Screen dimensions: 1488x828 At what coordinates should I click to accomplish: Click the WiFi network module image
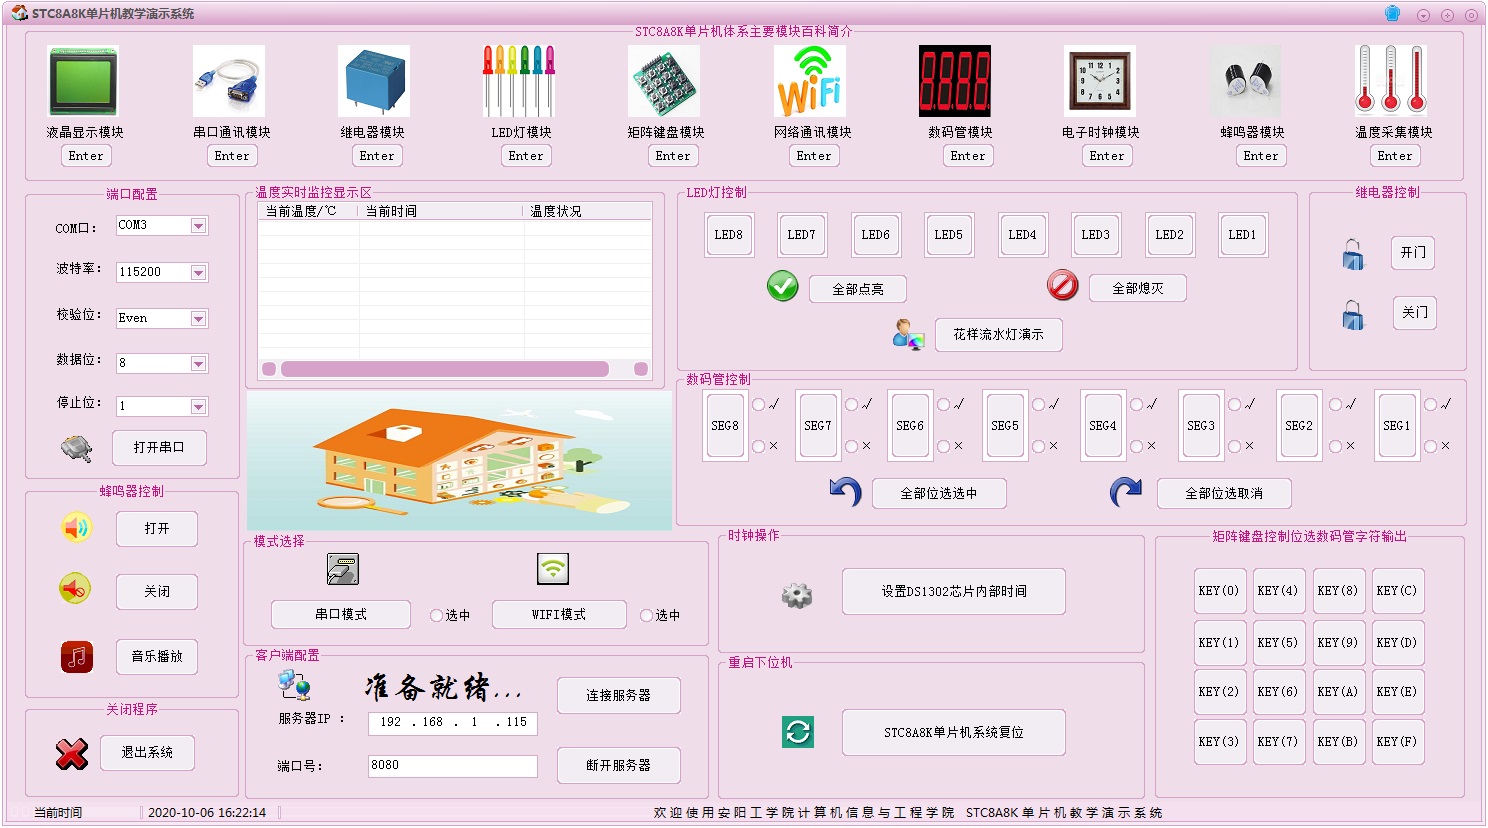point(810,81)
